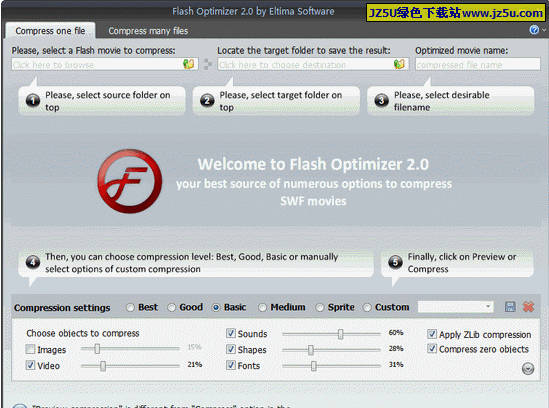Click the Flash Optimizer red F logo
The width and height of the screenshot is (549, 408).
[130, 181]
